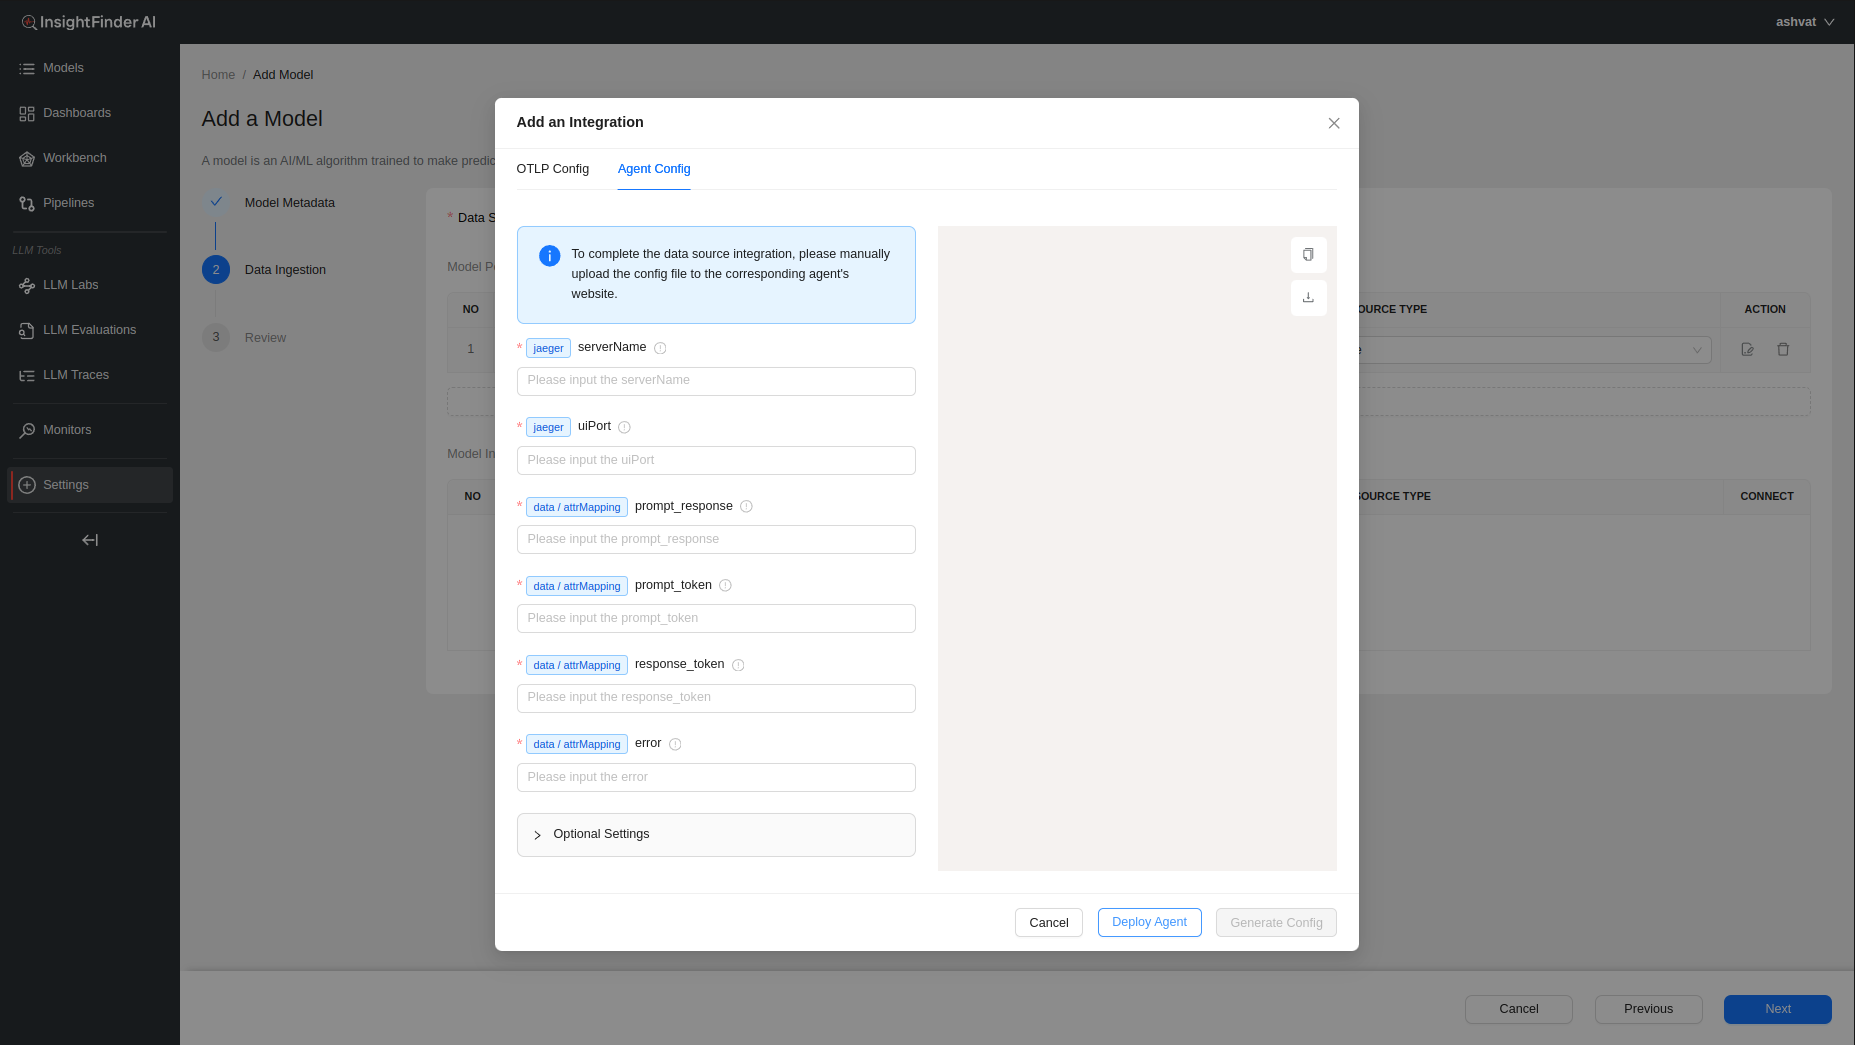Click info icon beside response_token
The height and width of the screenshot is (1045, 1855).
(x=738, y=665)
